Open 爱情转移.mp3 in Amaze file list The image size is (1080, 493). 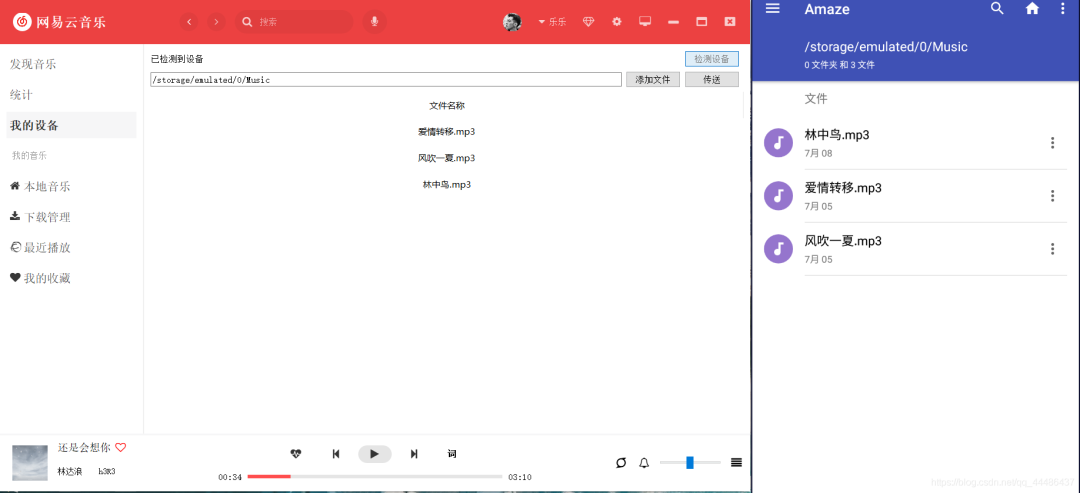point(916,196)
